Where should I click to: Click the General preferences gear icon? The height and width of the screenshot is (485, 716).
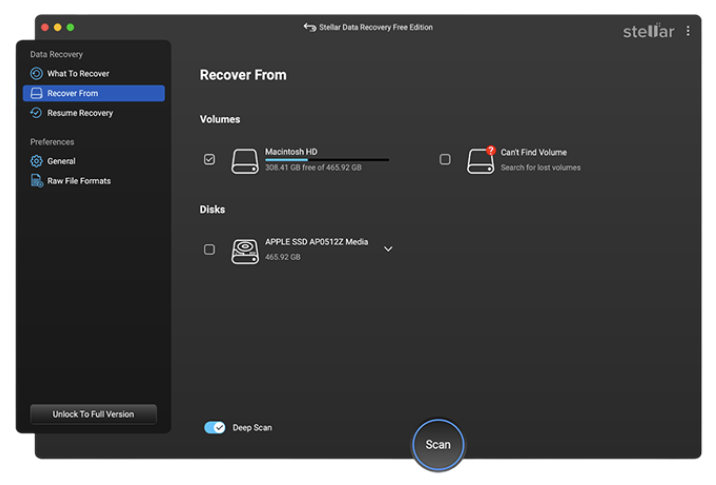tap(37, 161)
